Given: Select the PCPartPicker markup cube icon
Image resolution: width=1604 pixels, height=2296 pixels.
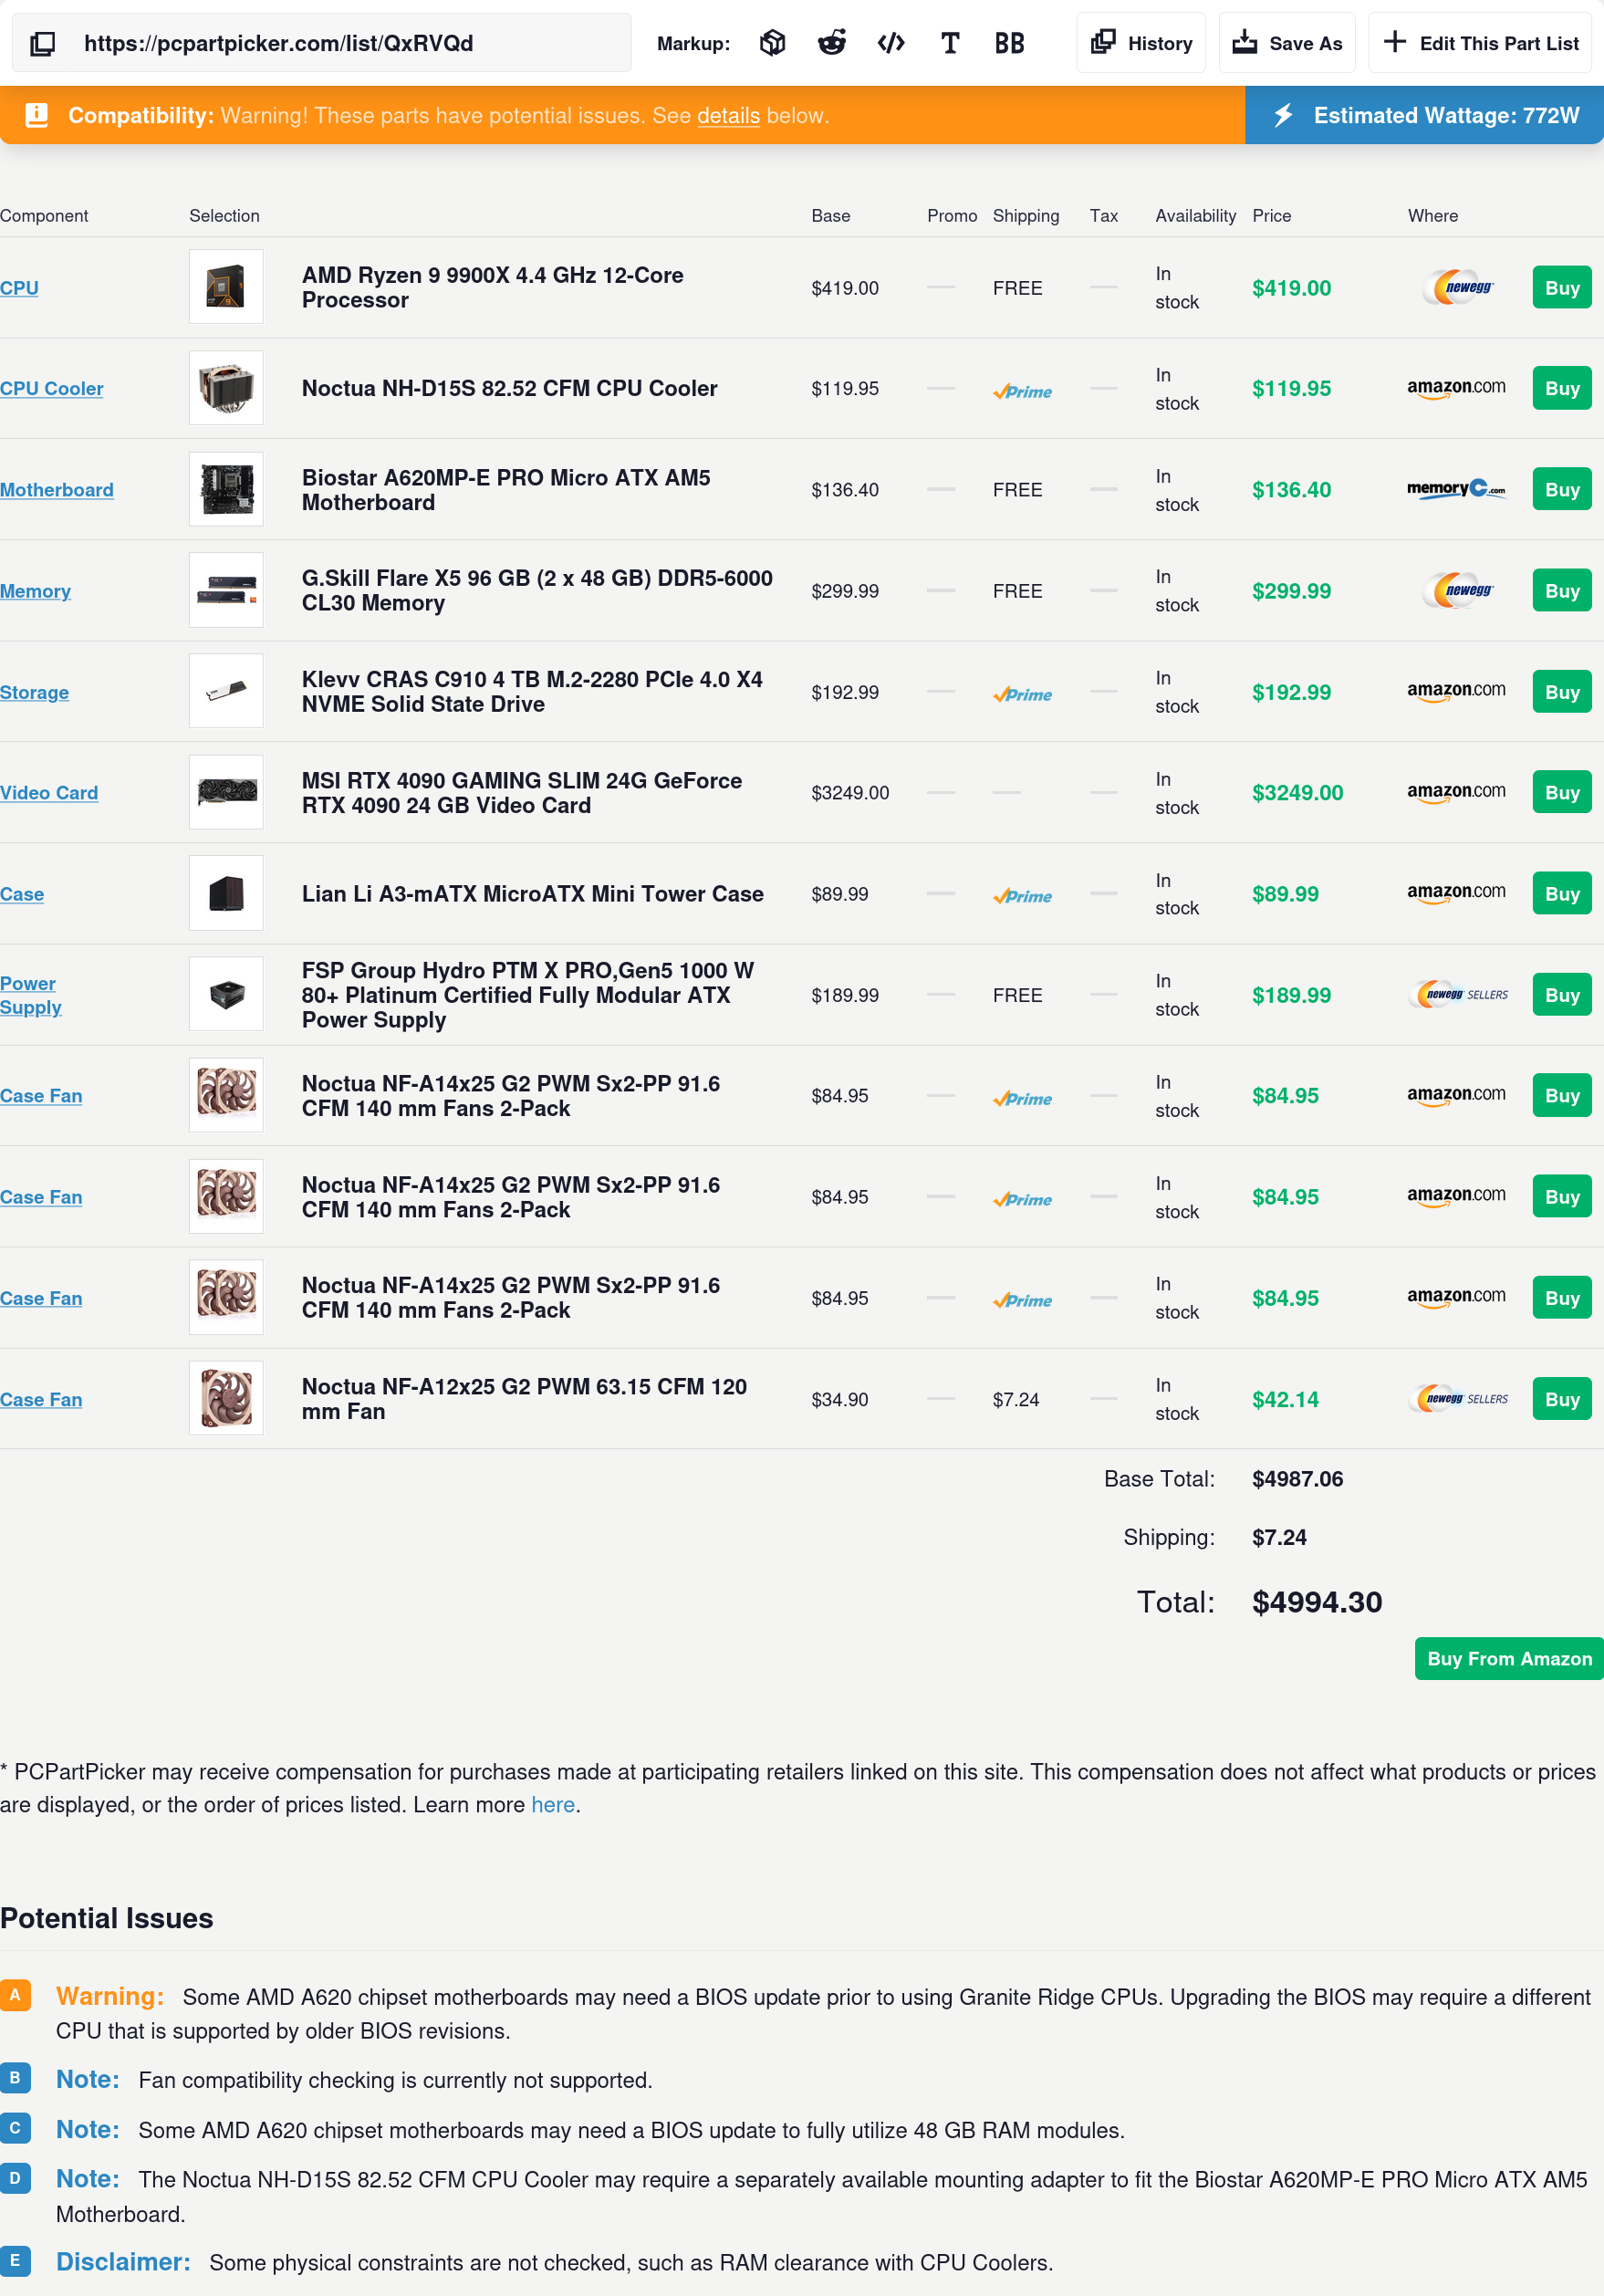Looking at the screenshot, I should point(772,43).
